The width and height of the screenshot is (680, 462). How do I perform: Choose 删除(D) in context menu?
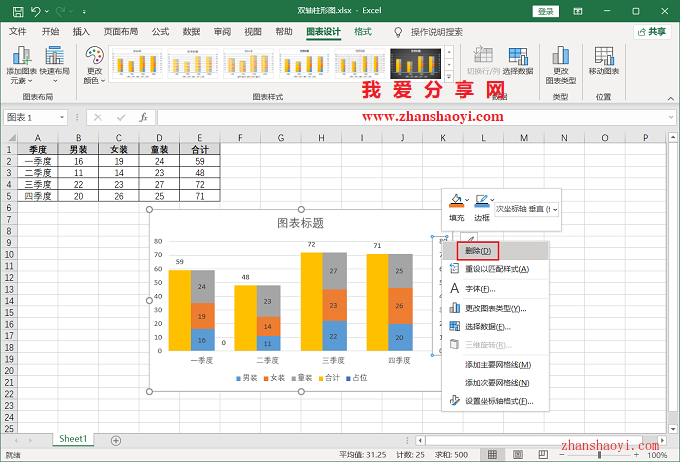(x=496, y=251)
